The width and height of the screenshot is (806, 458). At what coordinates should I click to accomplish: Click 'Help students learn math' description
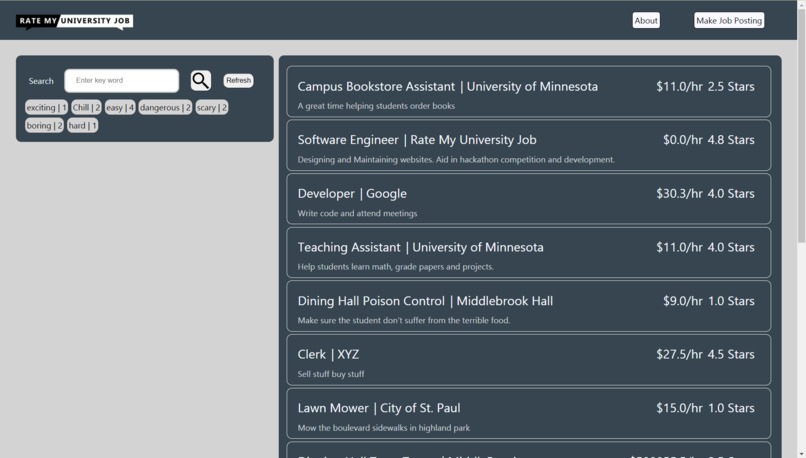point(395,267)
